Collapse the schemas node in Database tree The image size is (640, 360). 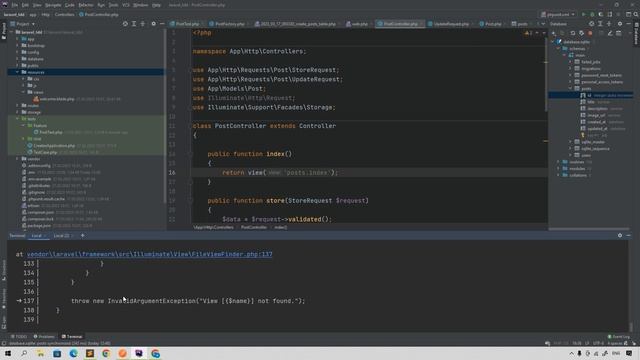pos(558,49)
